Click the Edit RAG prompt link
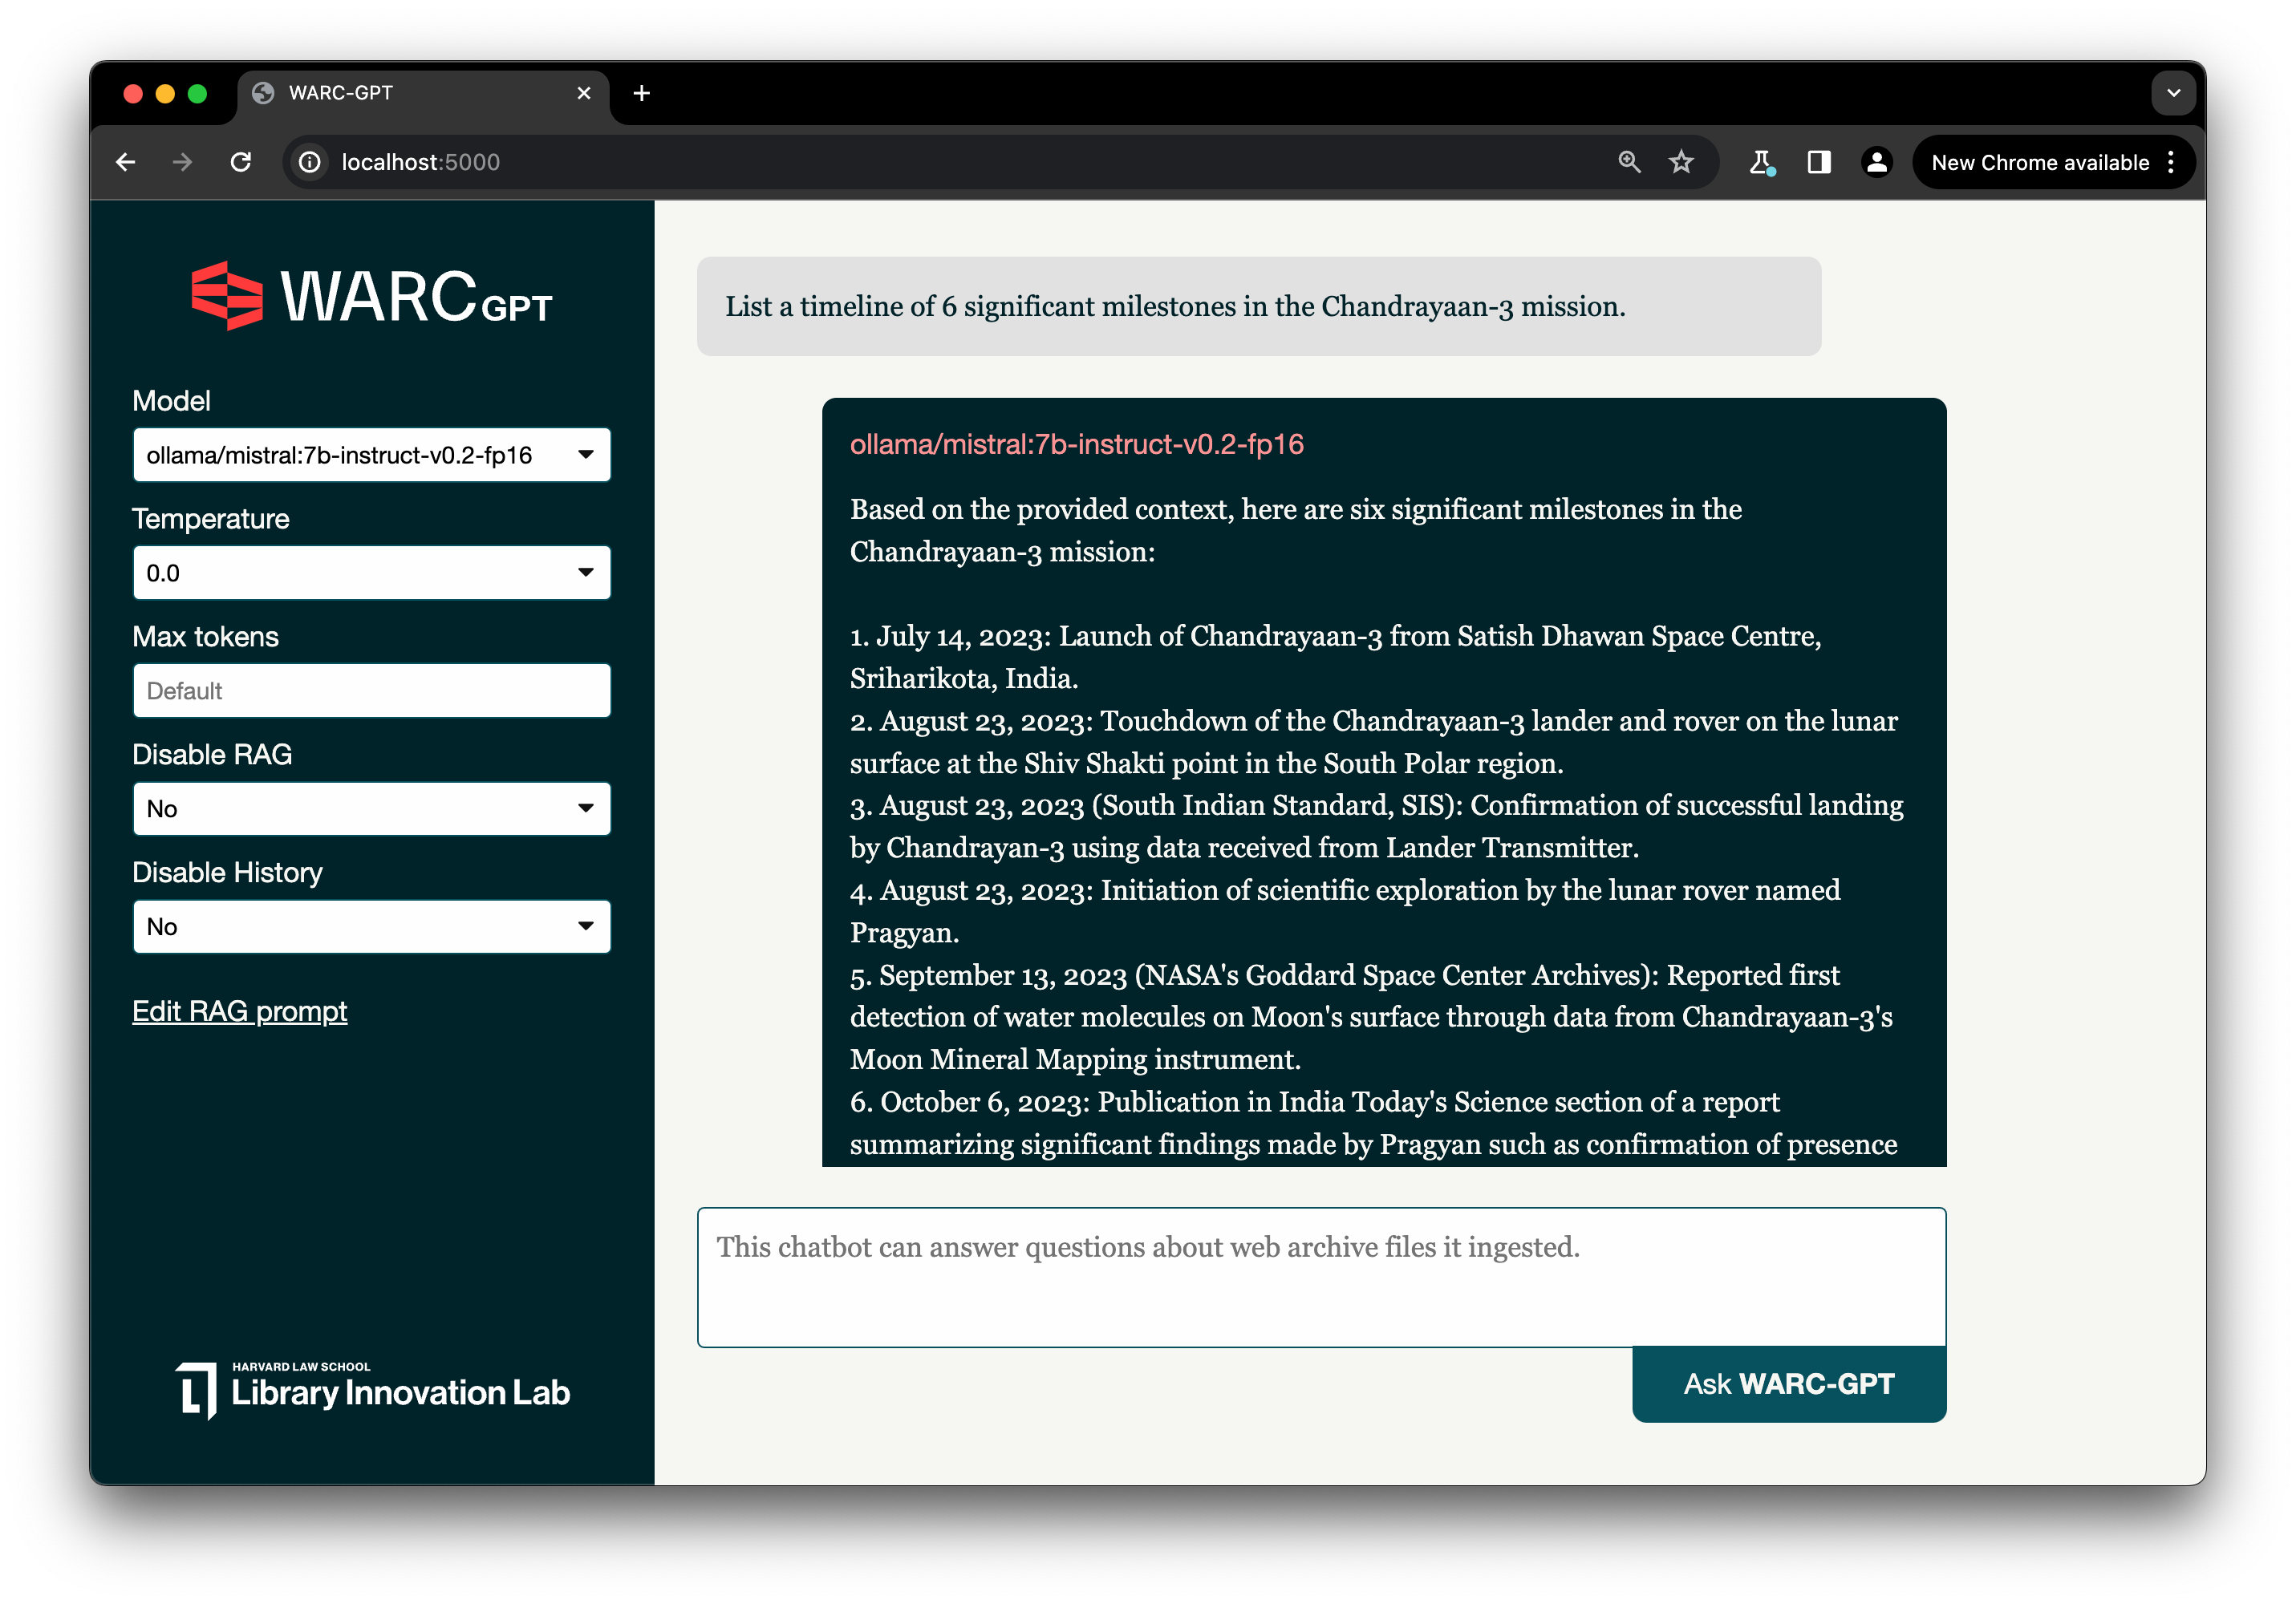 point(241,1011)
